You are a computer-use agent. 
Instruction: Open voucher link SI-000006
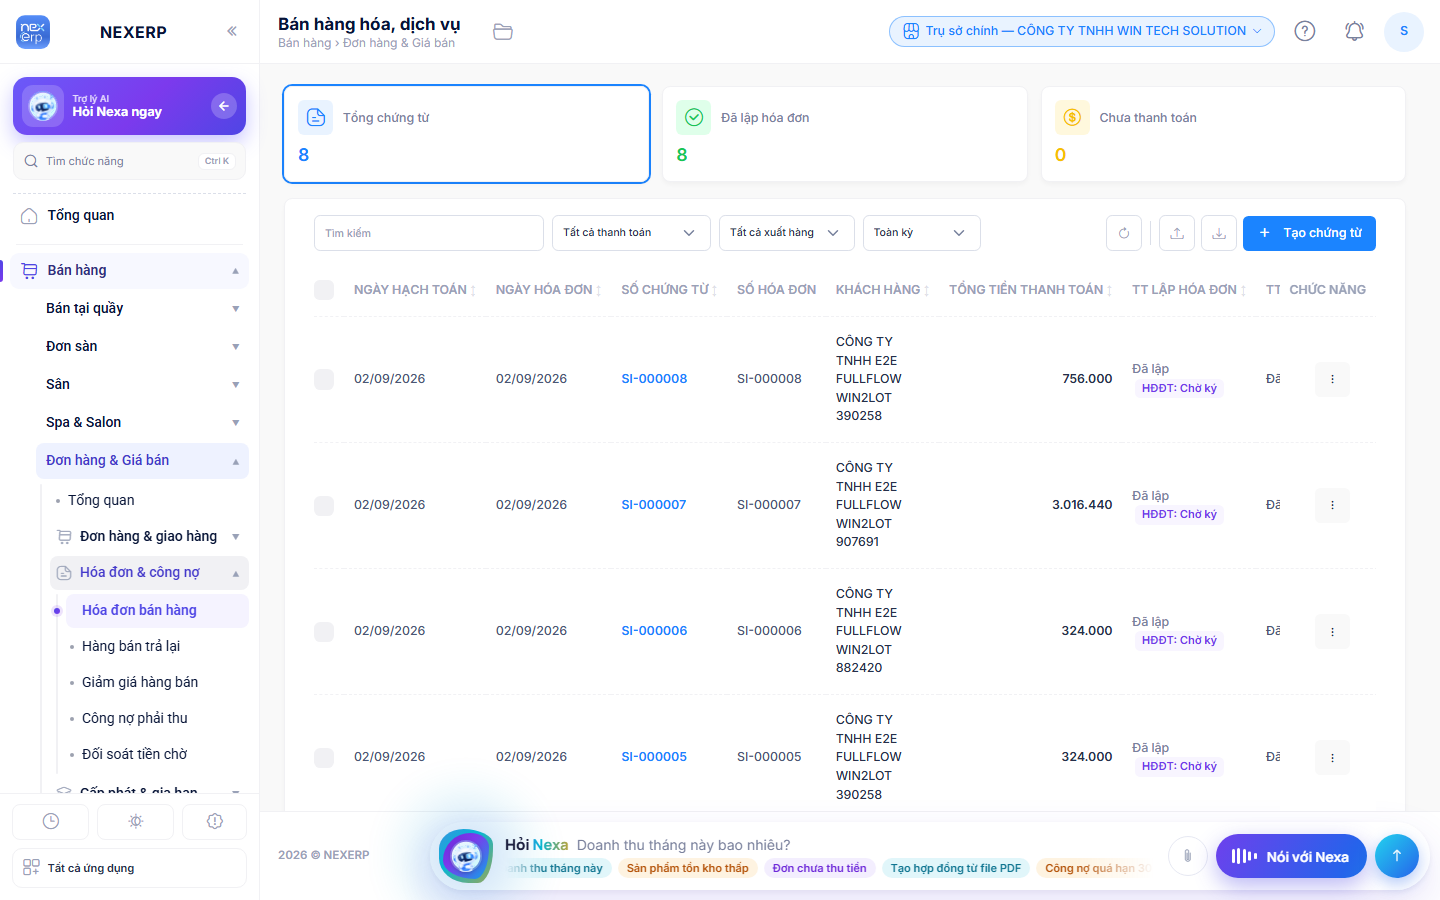tap(654, 631)
